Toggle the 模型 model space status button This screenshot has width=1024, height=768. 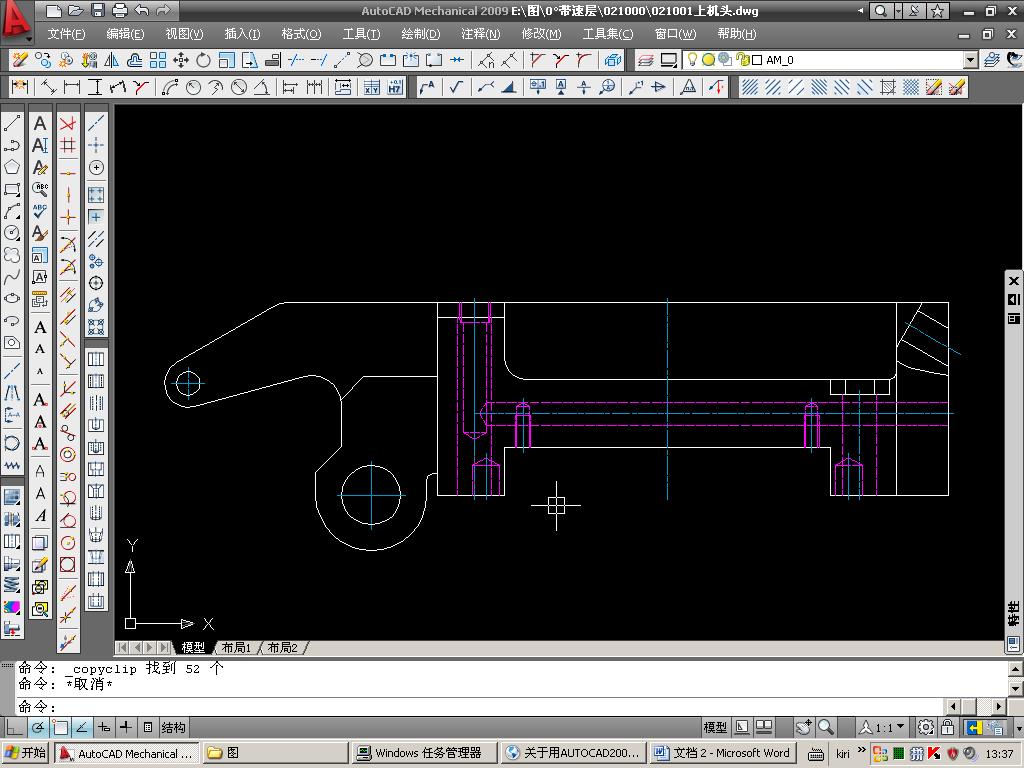pos(715,727)
